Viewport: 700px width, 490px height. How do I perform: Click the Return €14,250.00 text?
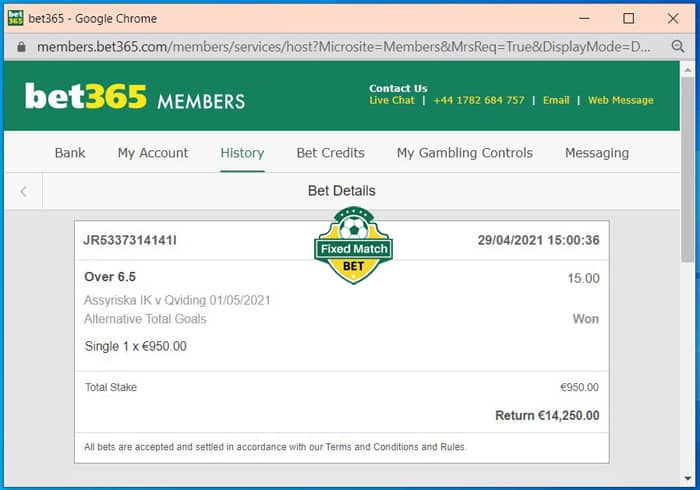(547, 416)
